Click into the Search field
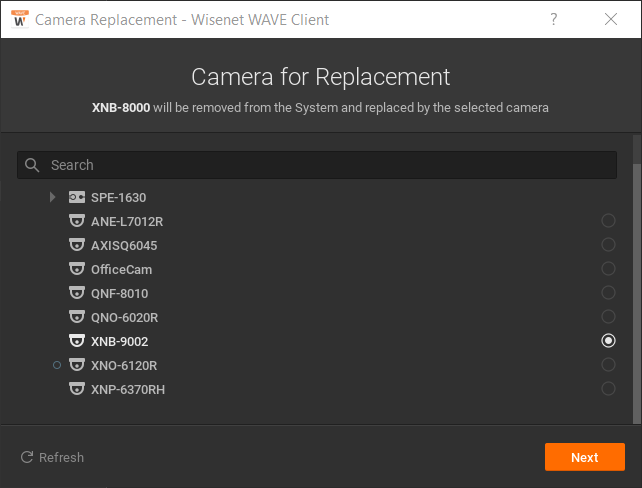Screen dimensions: 642x488 pyautogui.click(x=317, y=165)
